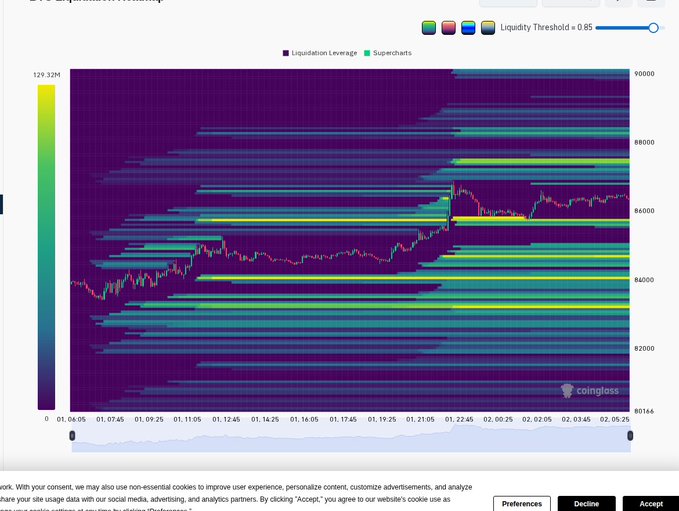Click the 80166 price axis label
This screenshot has width=679, height=511.
(644, 411)
